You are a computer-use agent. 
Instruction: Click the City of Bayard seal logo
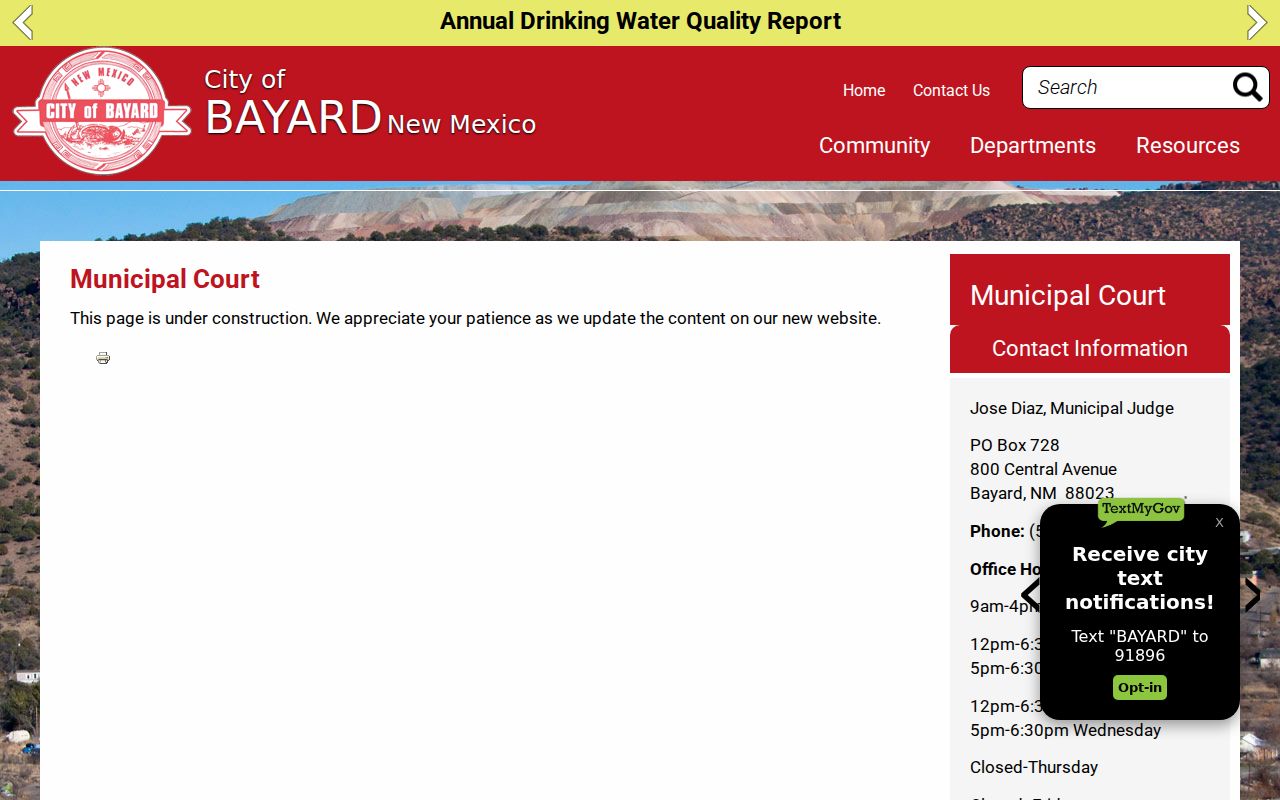[101, 111]
